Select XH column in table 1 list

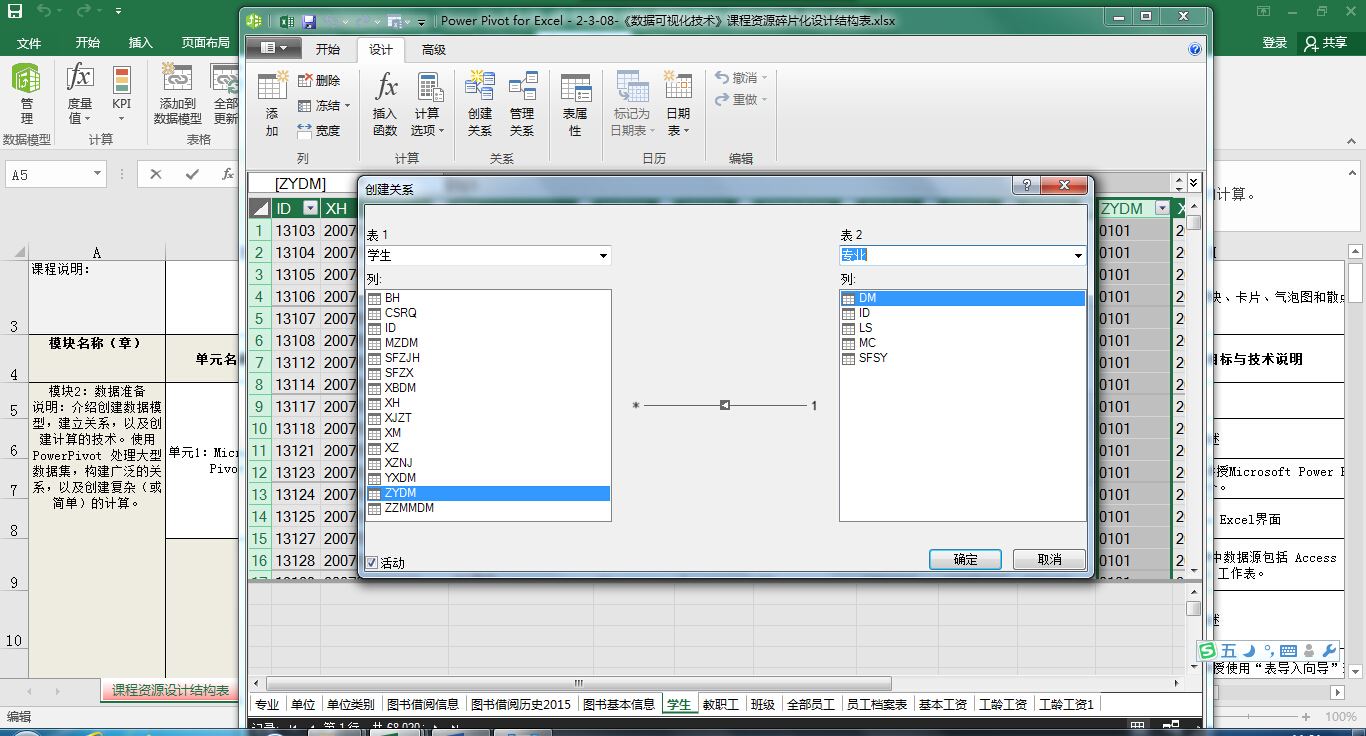tap(488, 403)
